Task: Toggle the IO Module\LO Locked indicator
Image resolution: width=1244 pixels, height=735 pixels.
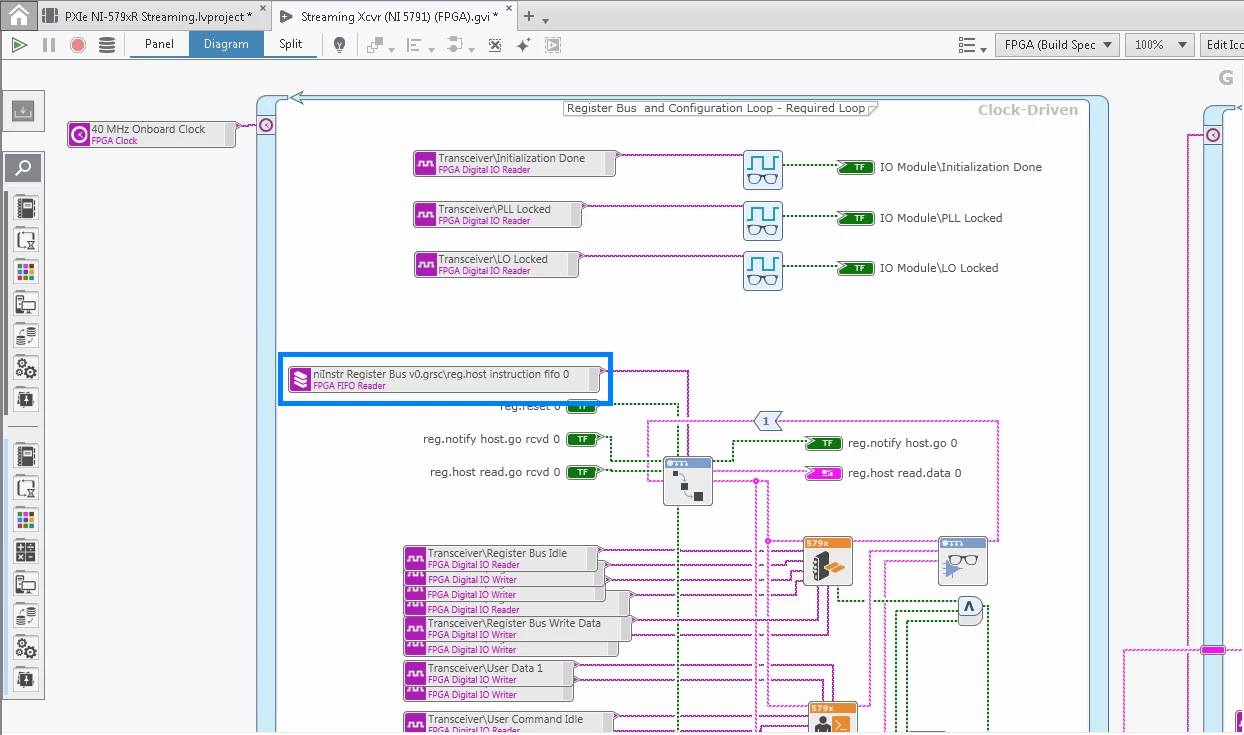Action: click(x=855, y=268)
